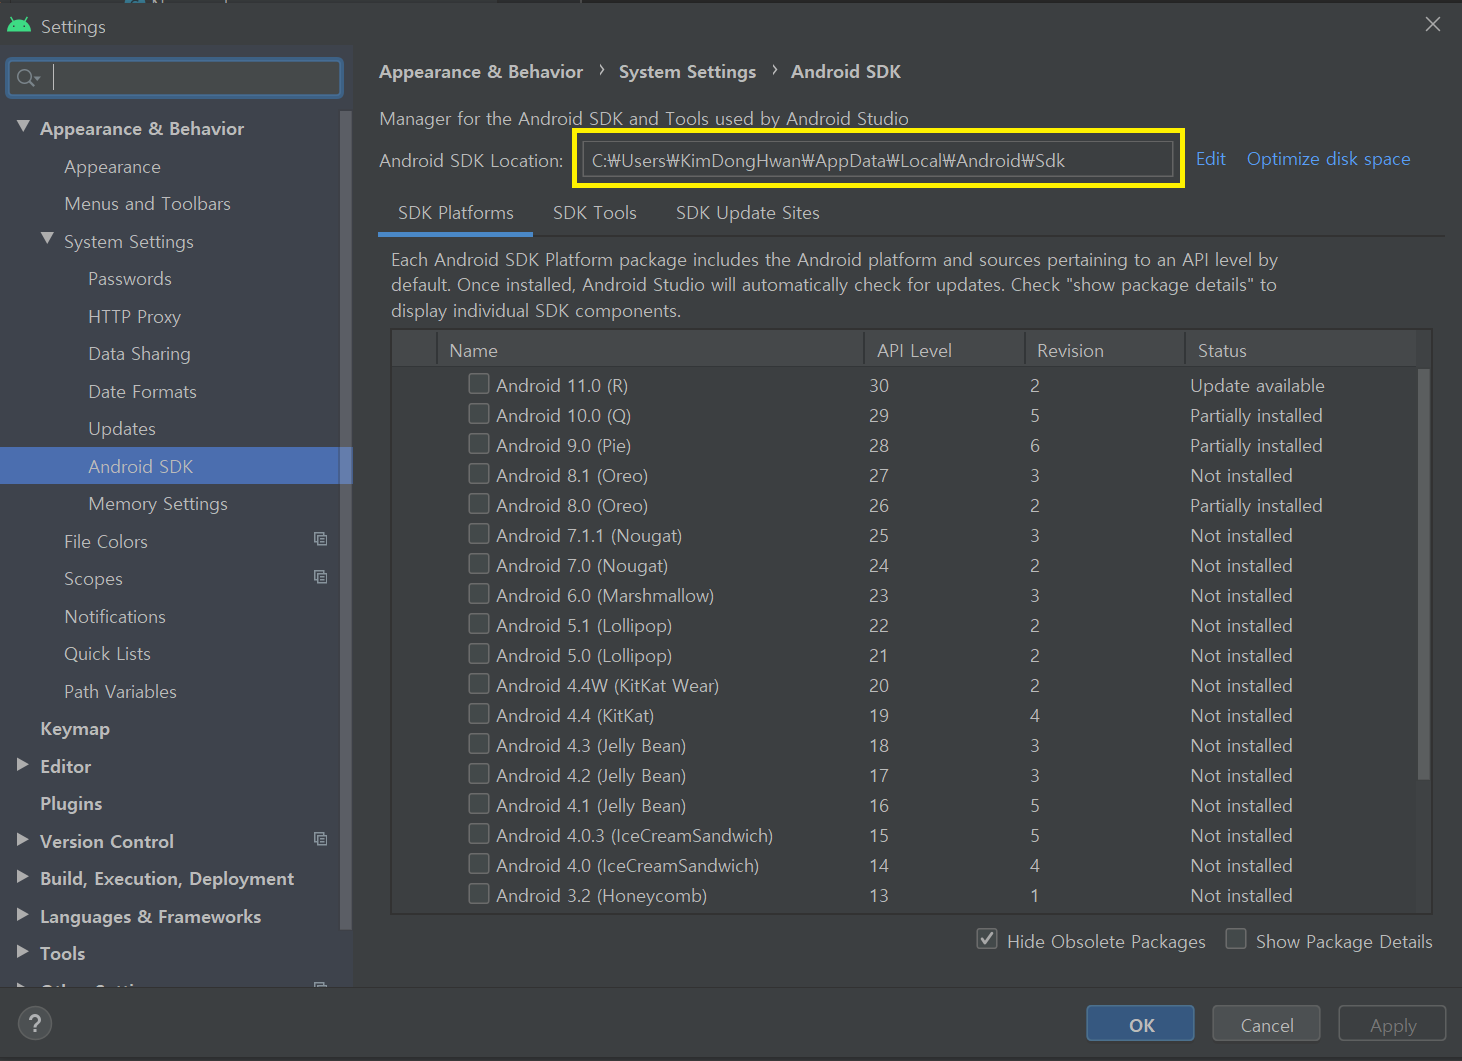This screenshot has width=1462, height=1061.
Task: Uncheck Hide Obsolete Packages
Action: [987, 939]
